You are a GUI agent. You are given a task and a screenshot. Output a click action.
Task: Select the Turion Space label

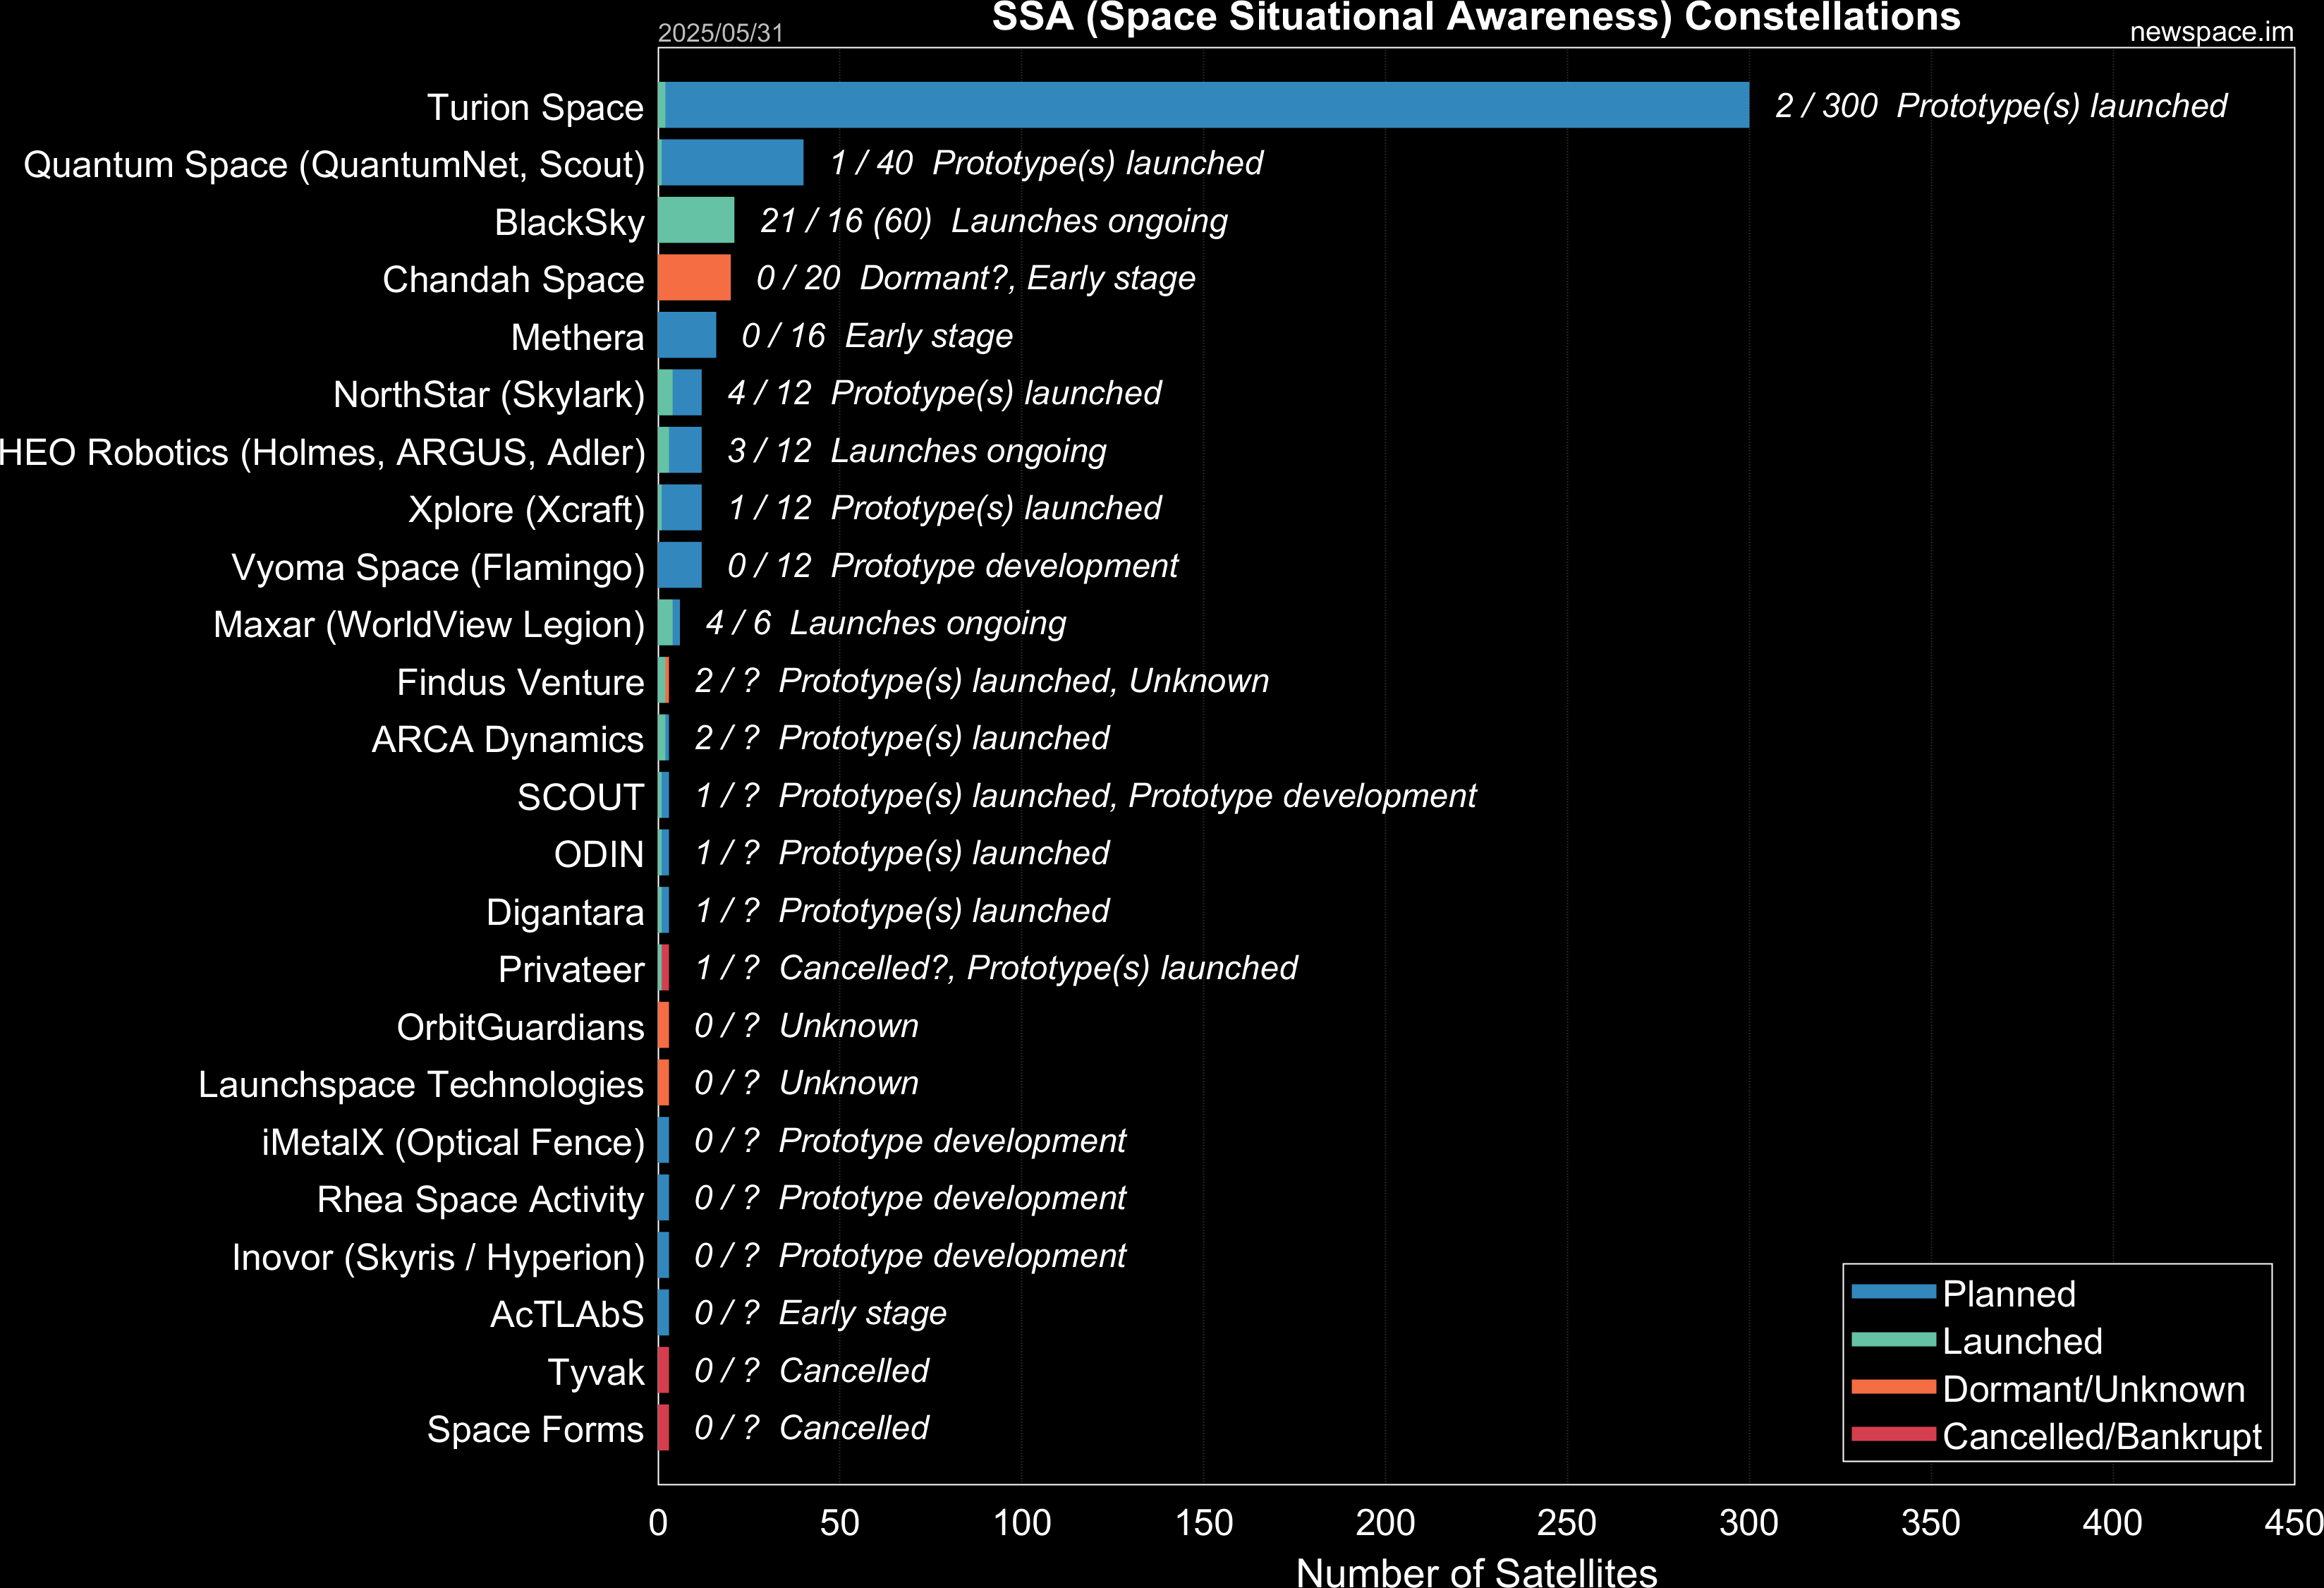coord(535,107)
